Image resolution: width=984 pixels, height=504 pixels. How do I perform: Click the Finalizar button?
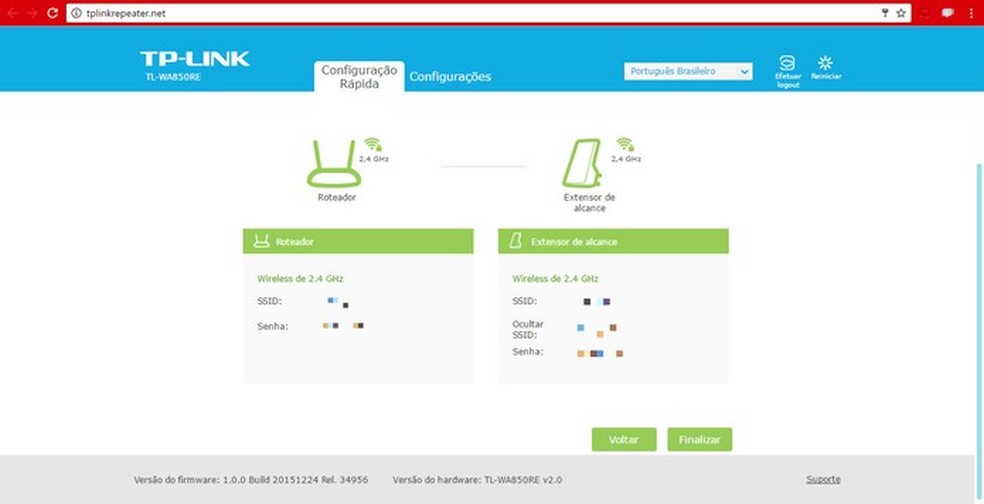click(x=700, y=439)
